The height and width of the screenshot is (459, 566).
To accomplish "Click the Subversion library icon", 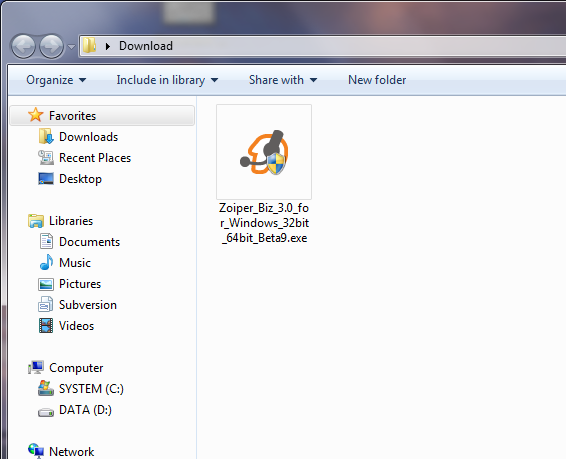I will coord(45,304).
